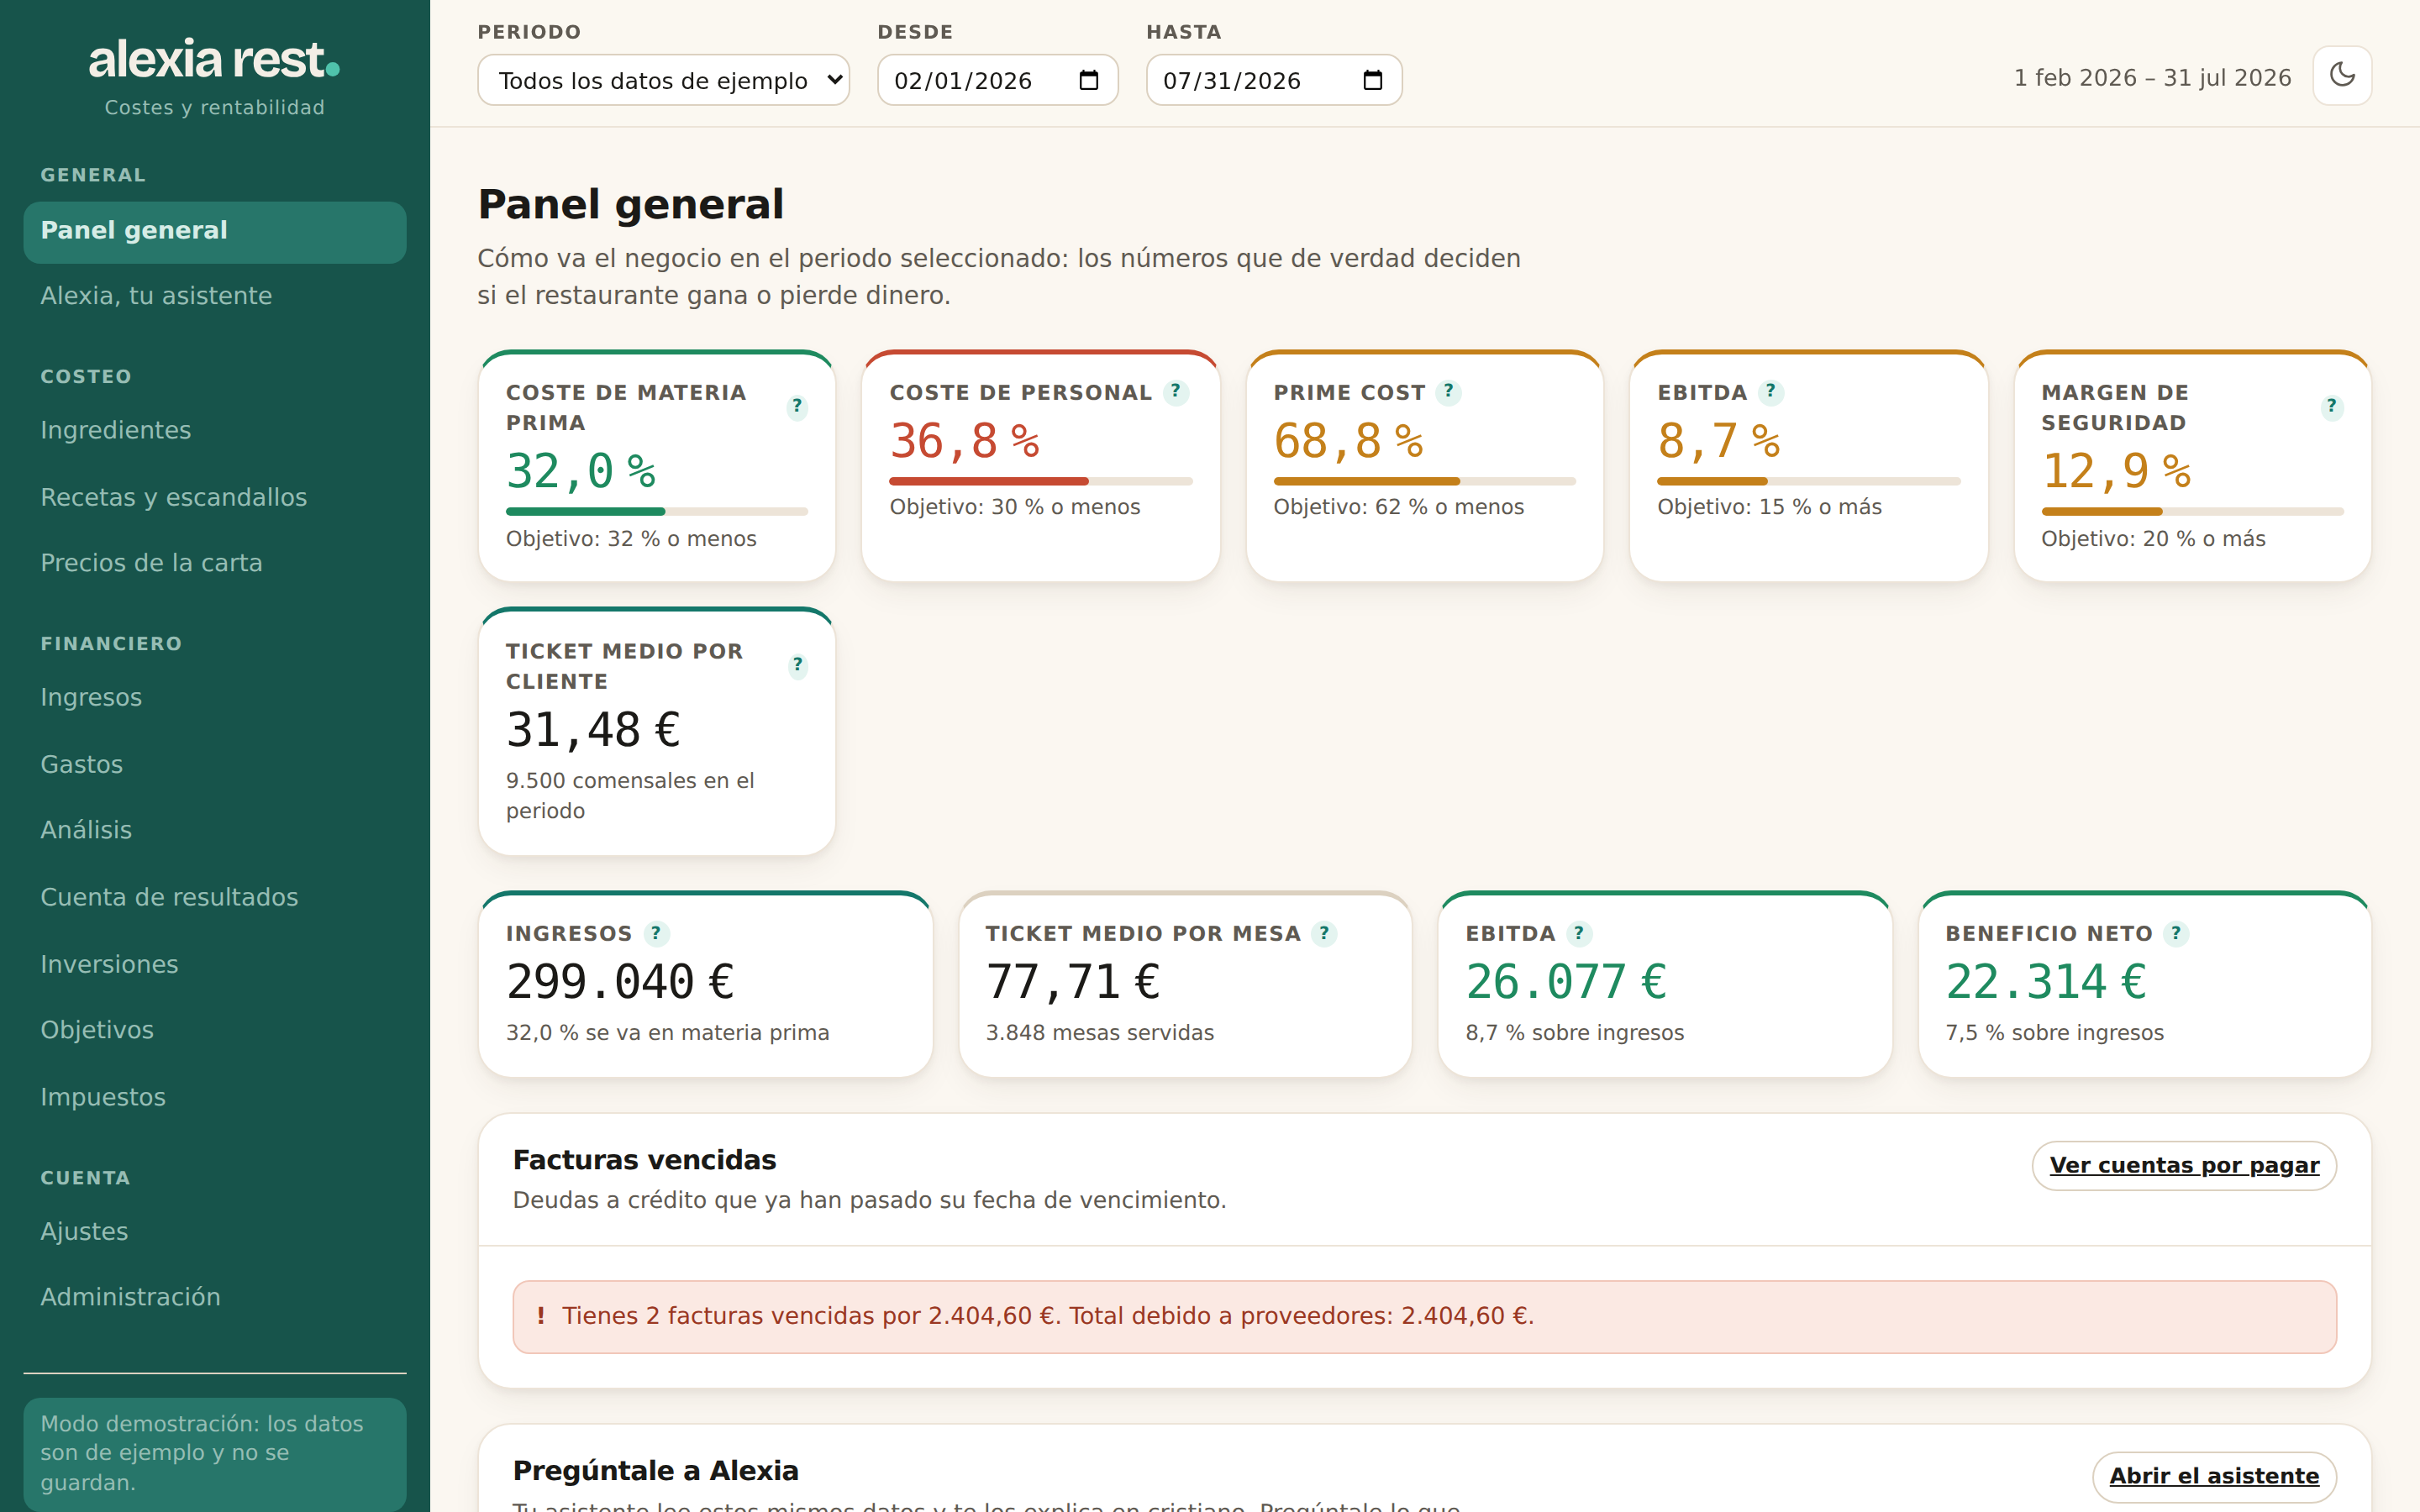Click the 26.077 € EBITDA value
The width and height of the screenshot is (2420, 1512).
pyautogui.click(x=1566, y=982)
